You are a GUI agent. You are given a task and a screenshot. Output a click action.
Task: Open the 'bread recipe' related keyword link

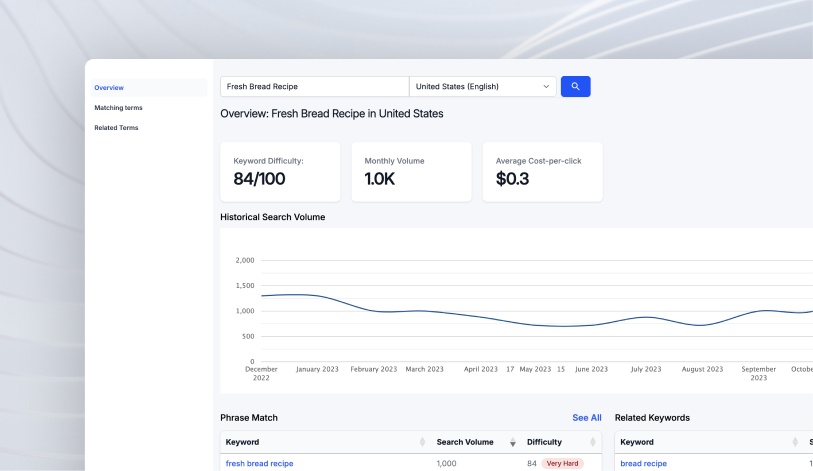coord(643,464)
